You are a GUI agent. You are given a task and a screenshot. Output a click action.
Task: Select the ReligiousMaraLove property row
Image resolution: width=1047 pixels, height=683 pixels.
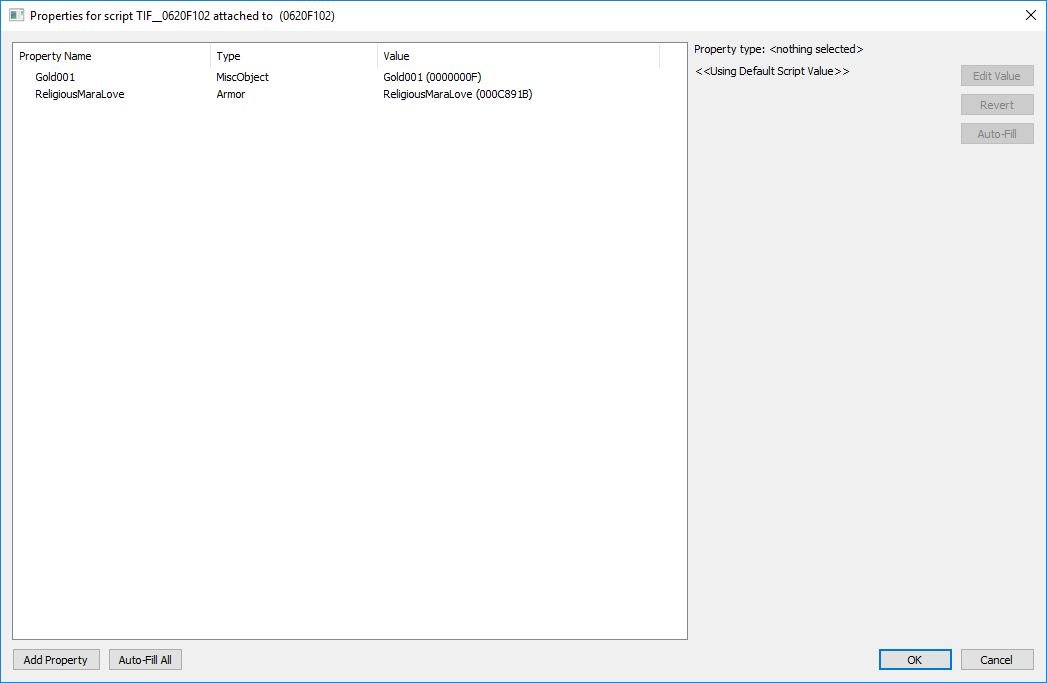pos(79,94)
